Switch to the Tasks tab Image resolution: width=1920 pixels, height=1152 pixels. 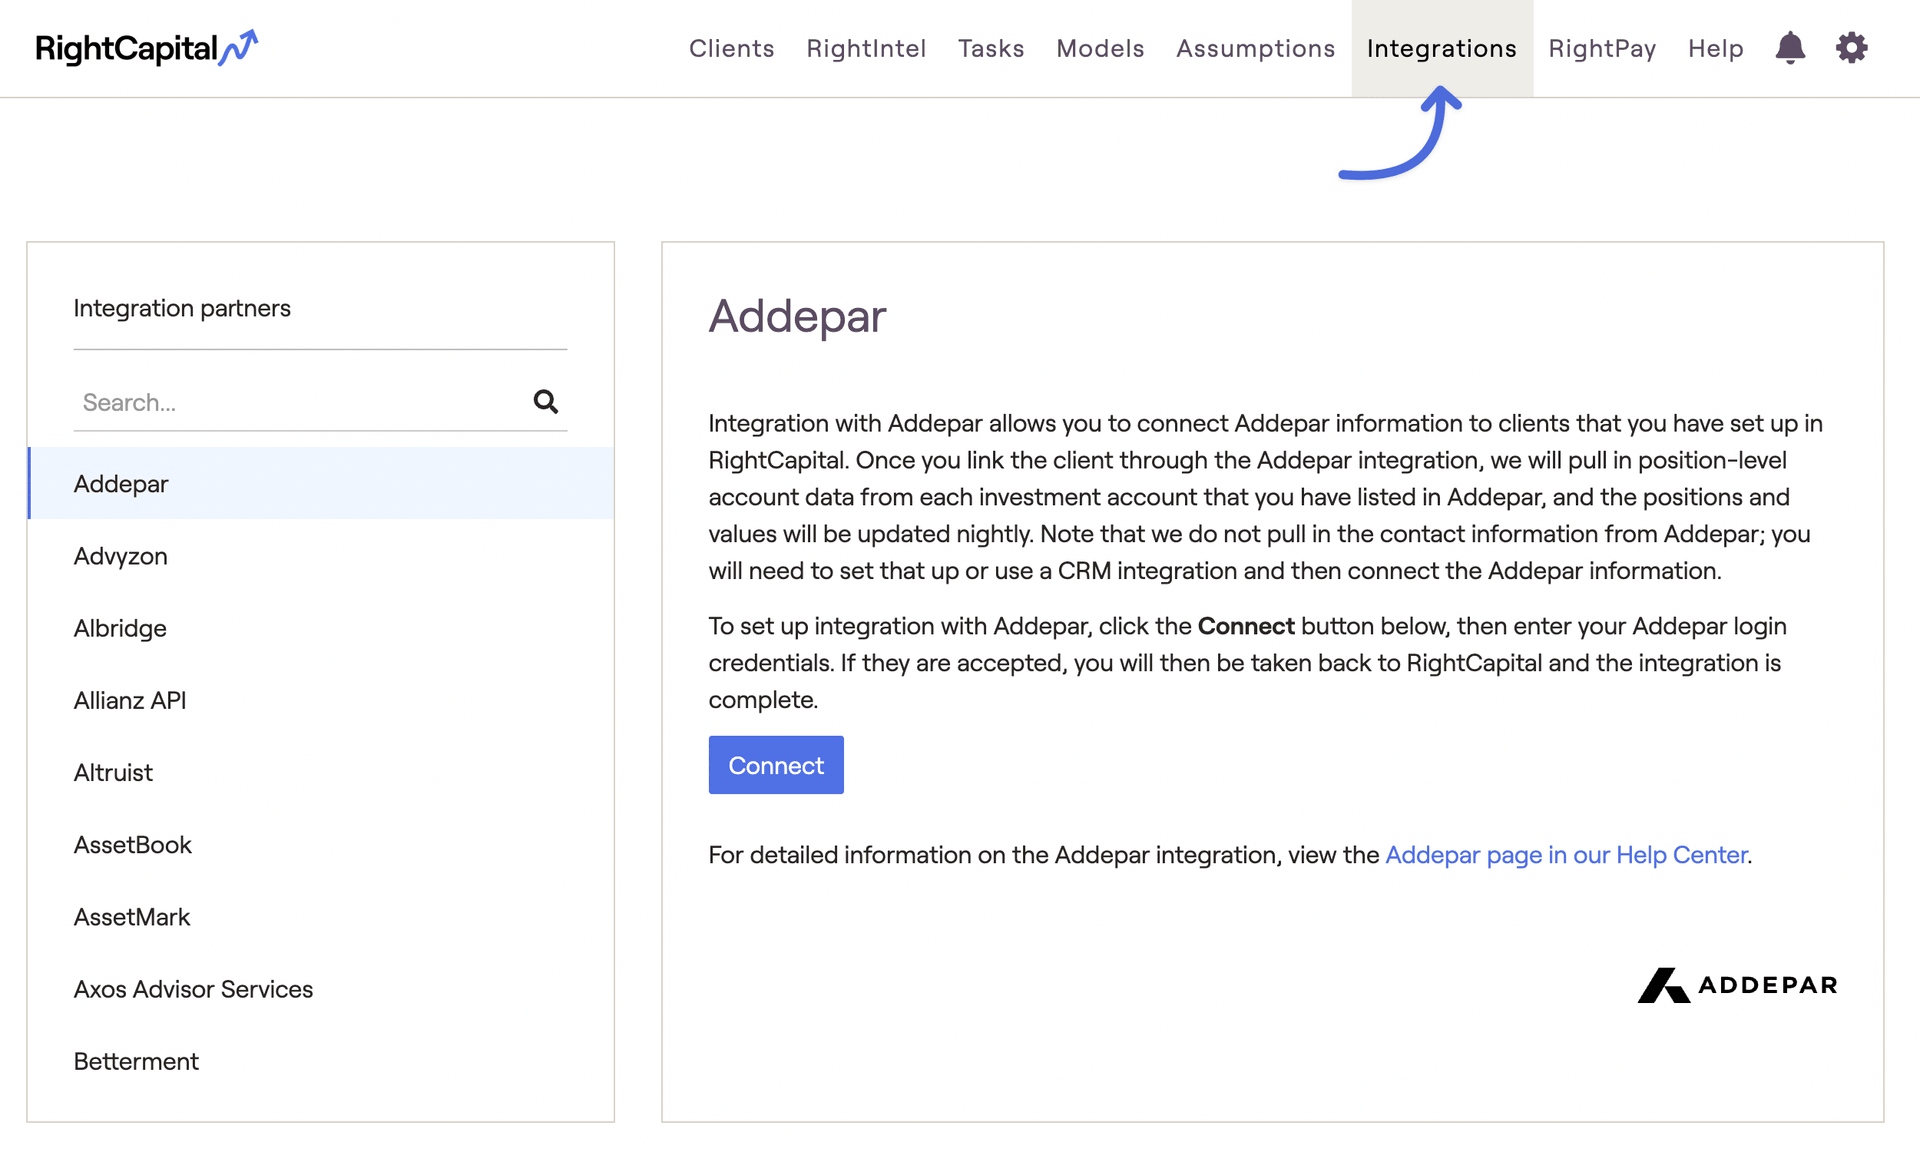click(x=991, y=48)
